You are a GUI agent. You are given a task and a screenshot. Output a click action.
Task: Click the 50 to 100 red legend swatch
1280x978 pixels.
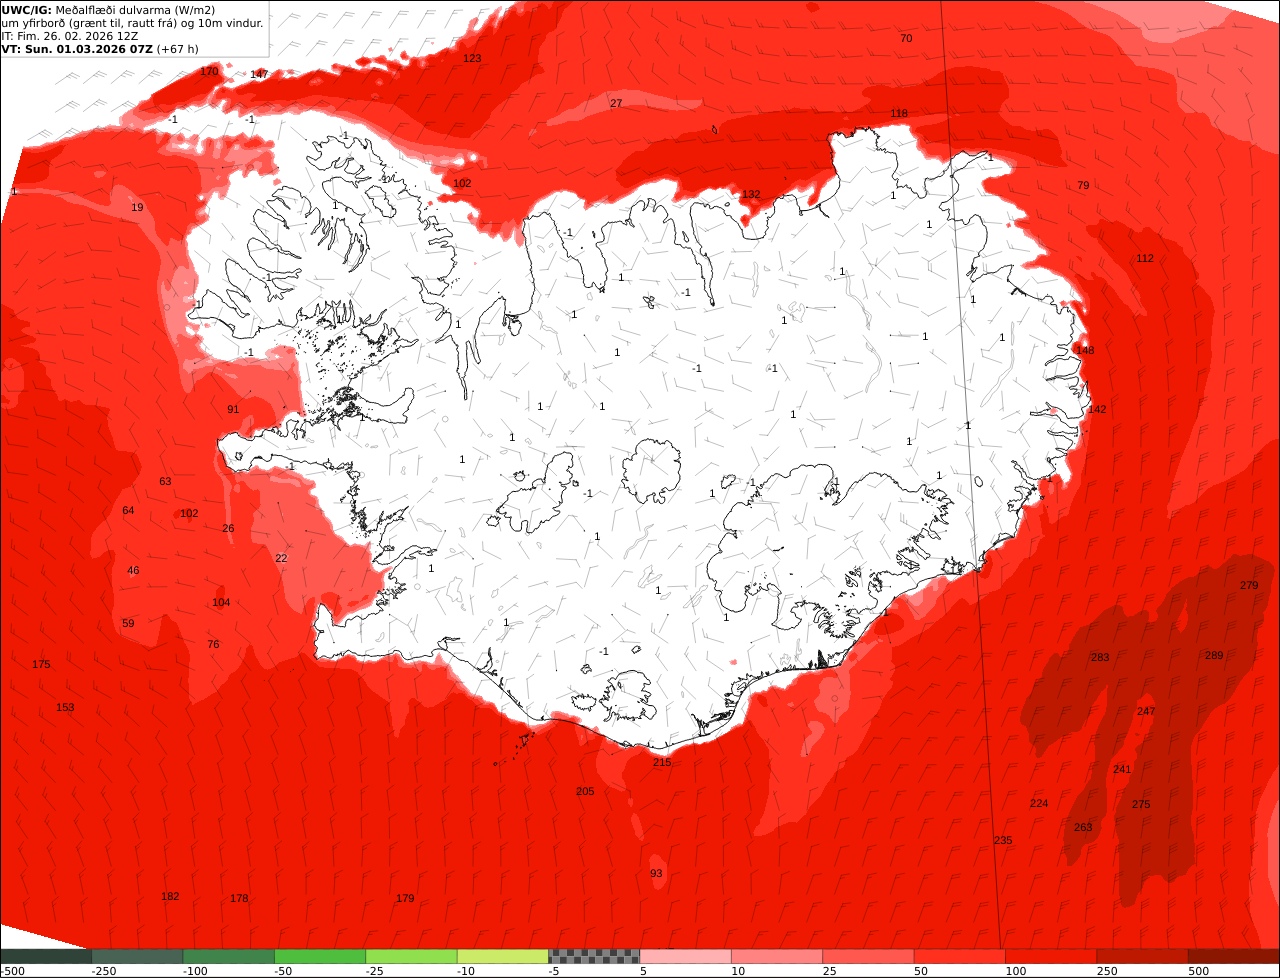tap(960, 956)
